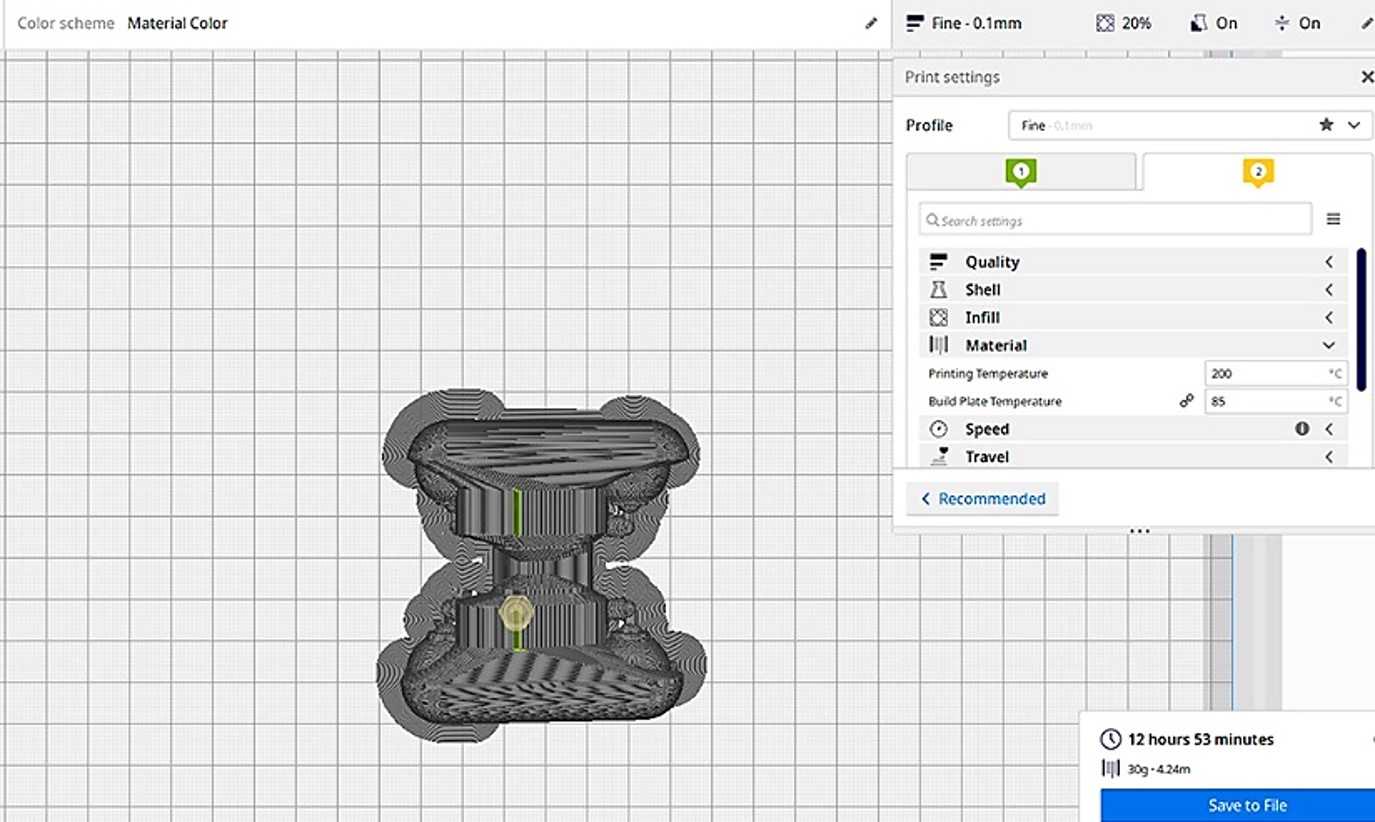Open the Profile dropdown showing Fine
Image resolution: width=1375 pixels, height=822 pixels.
1190,125
